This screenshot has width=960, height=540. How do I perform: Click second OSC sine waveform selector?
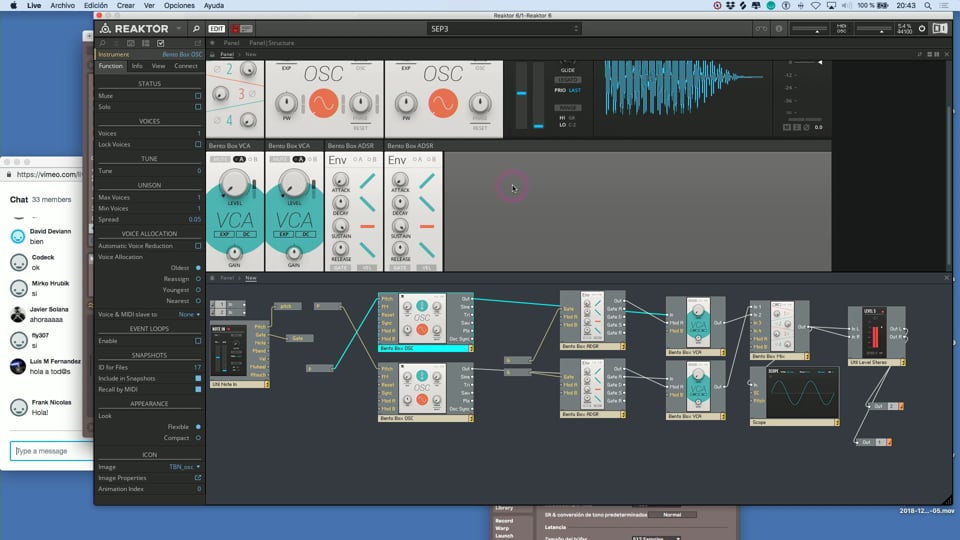coord(443,103)
